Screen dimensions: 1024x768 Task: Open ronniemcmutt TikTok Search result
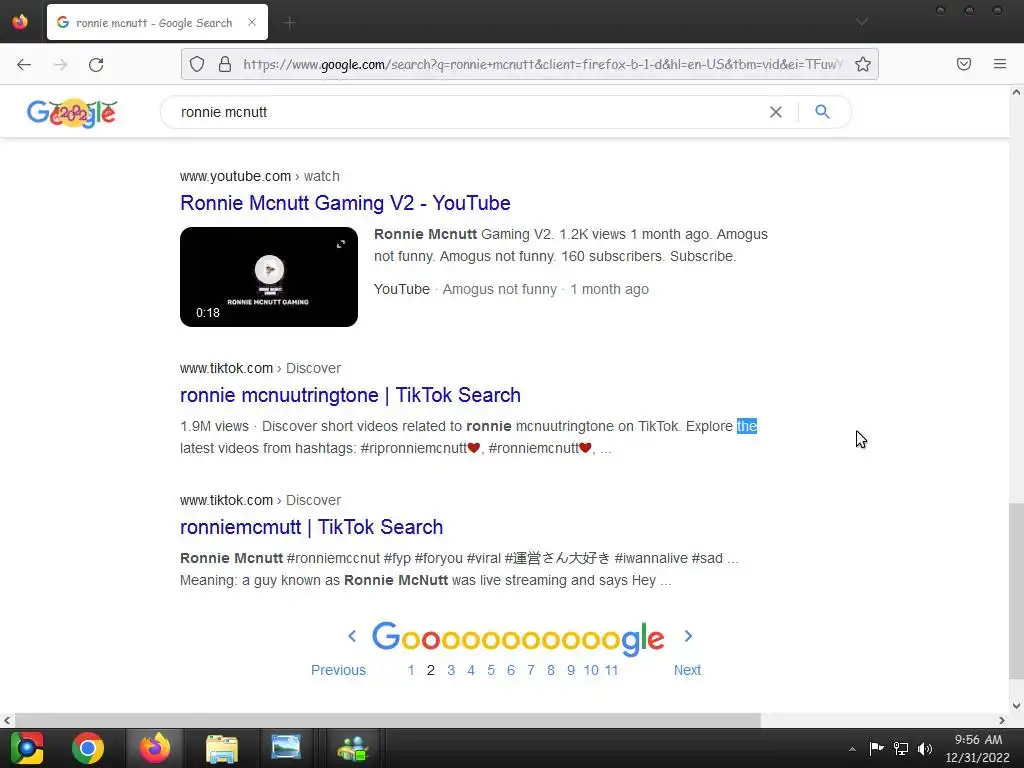[x=312, y=527]
